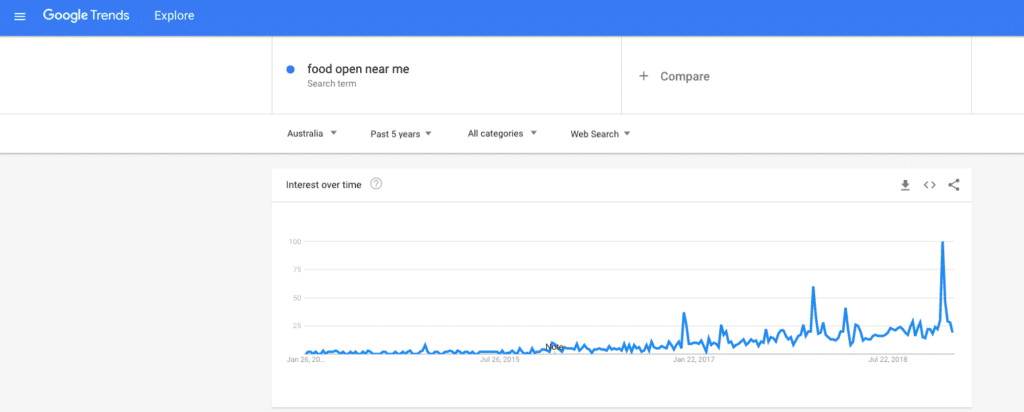Open the Past 5 years dropdown

click(x=401, y=133)
